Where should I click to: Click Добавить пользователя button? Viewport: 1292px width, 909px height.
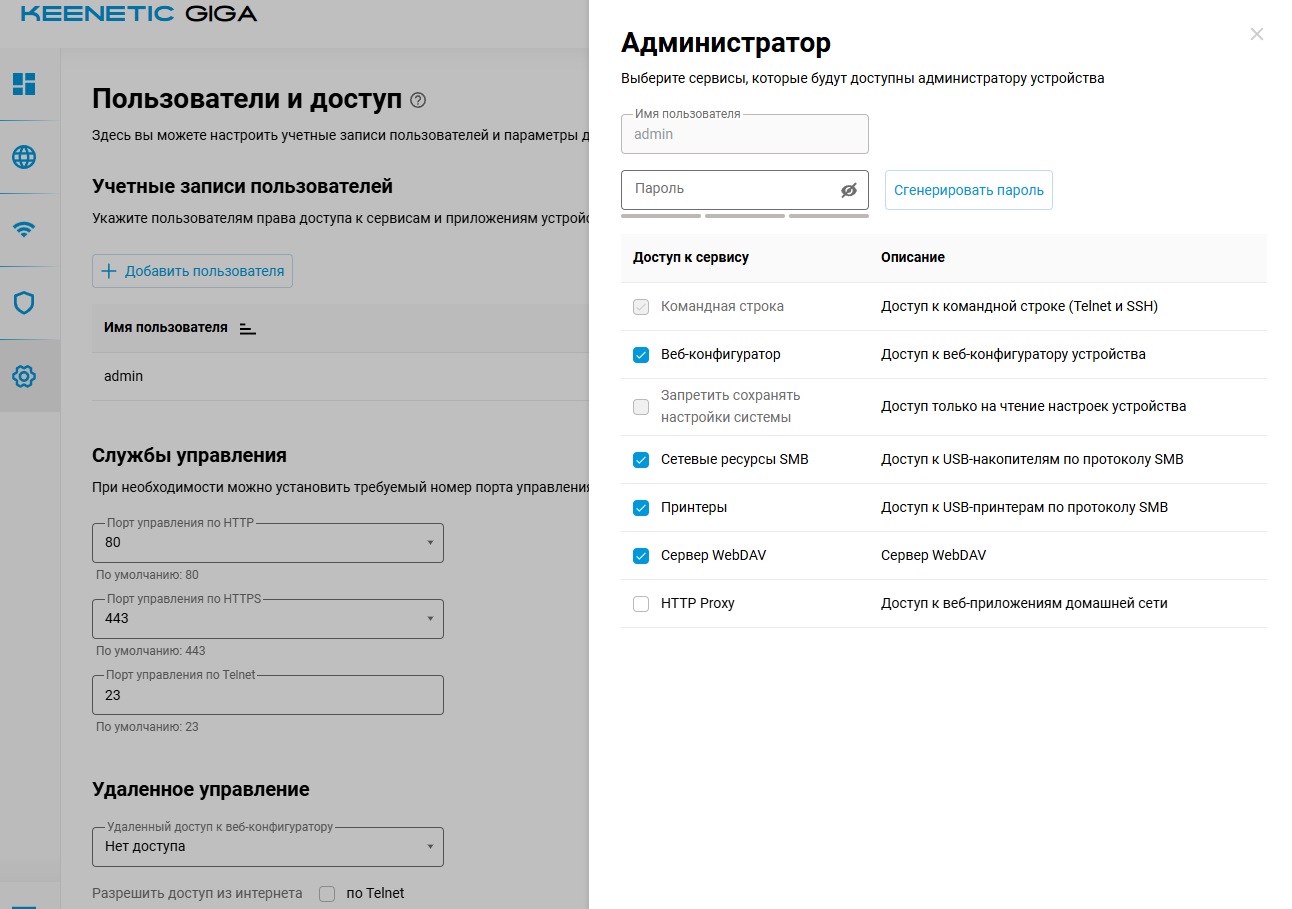pyautogui.click(x=193, y=271)
